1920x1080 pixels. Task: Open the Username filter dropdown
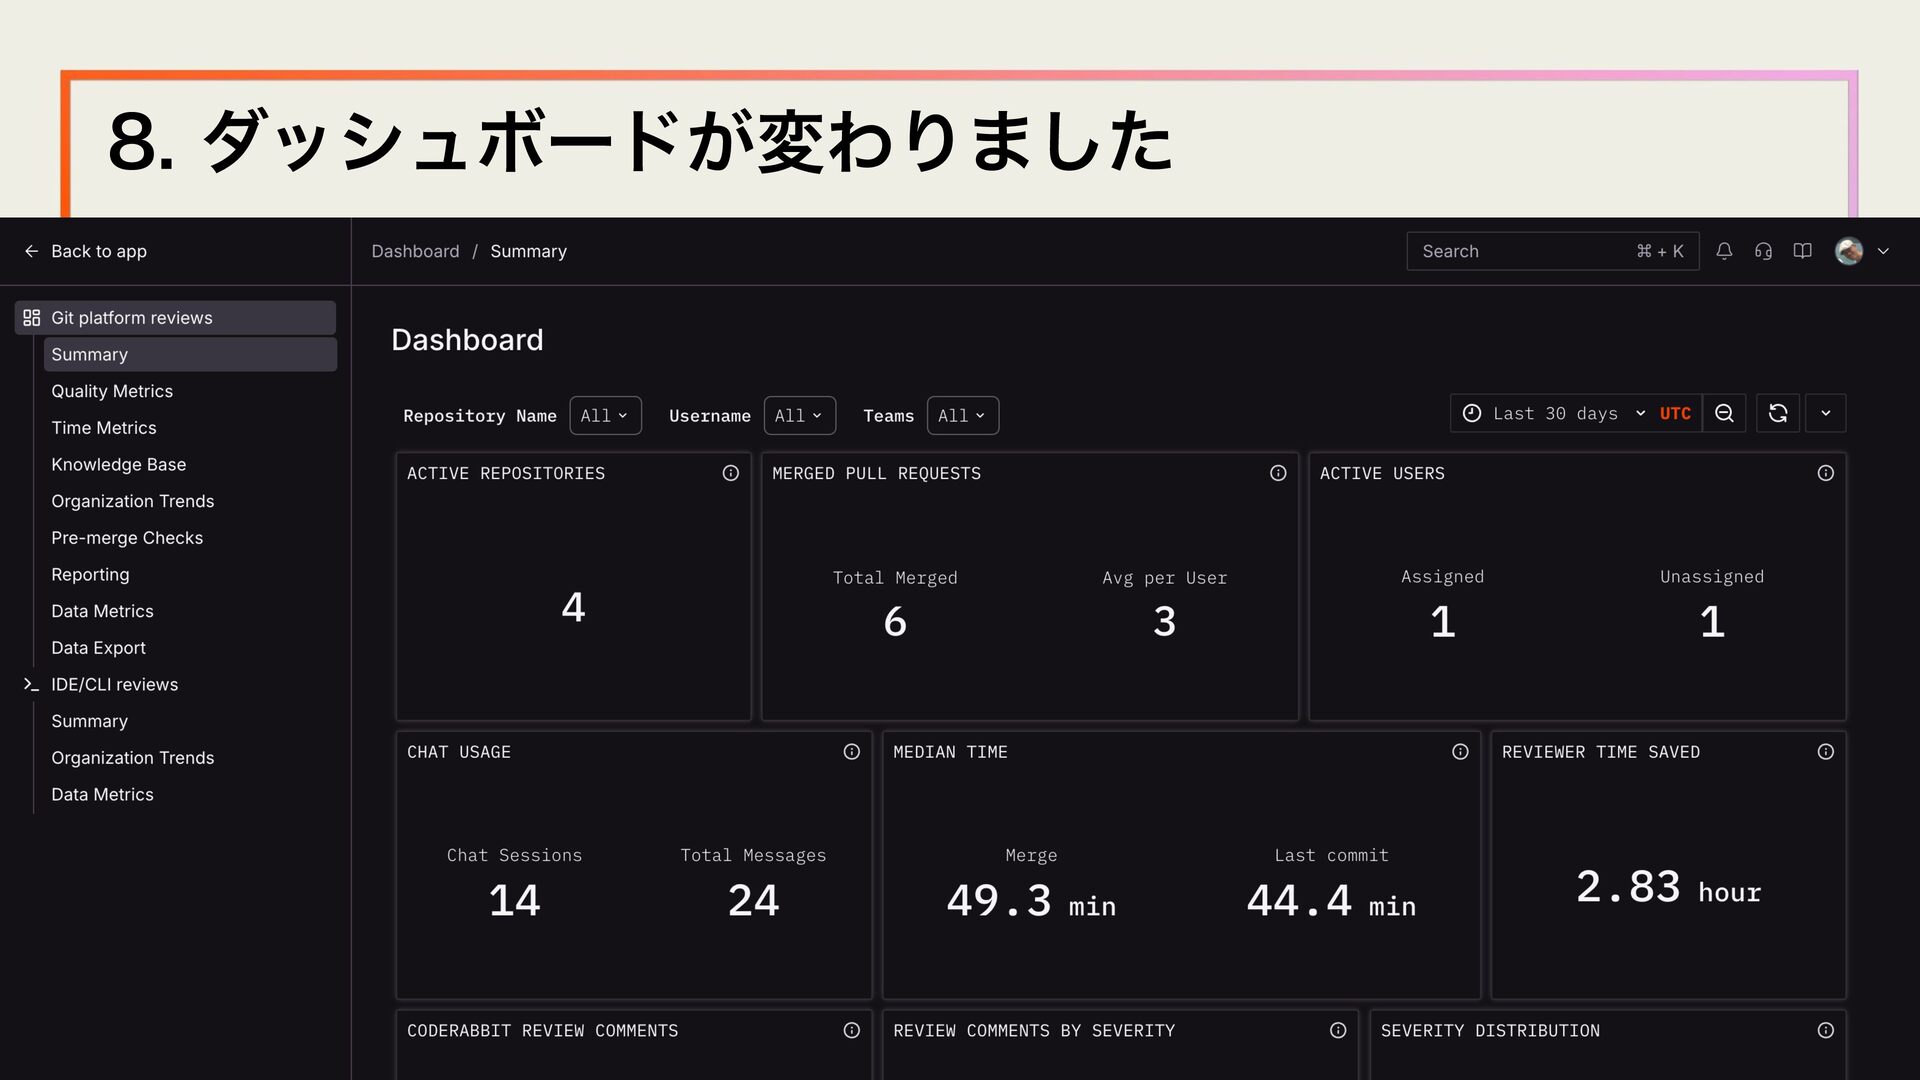click(799, 416)
